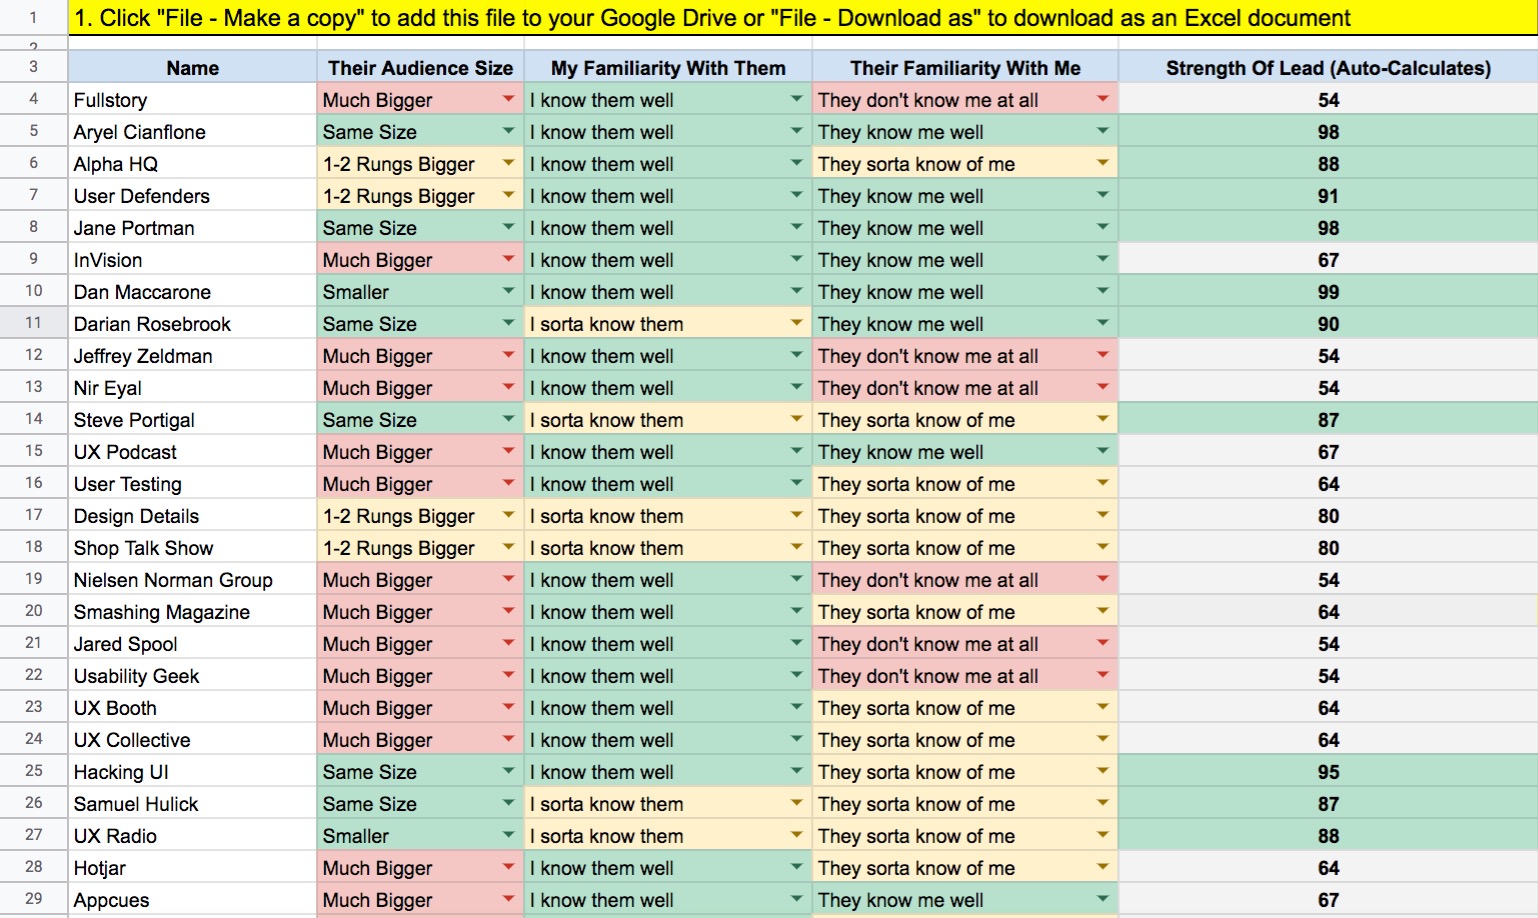Select the 'Aryel Cianflone' name cell
Screen dimensions: 1538x918
pyautogui.click(x=192, y=131)
